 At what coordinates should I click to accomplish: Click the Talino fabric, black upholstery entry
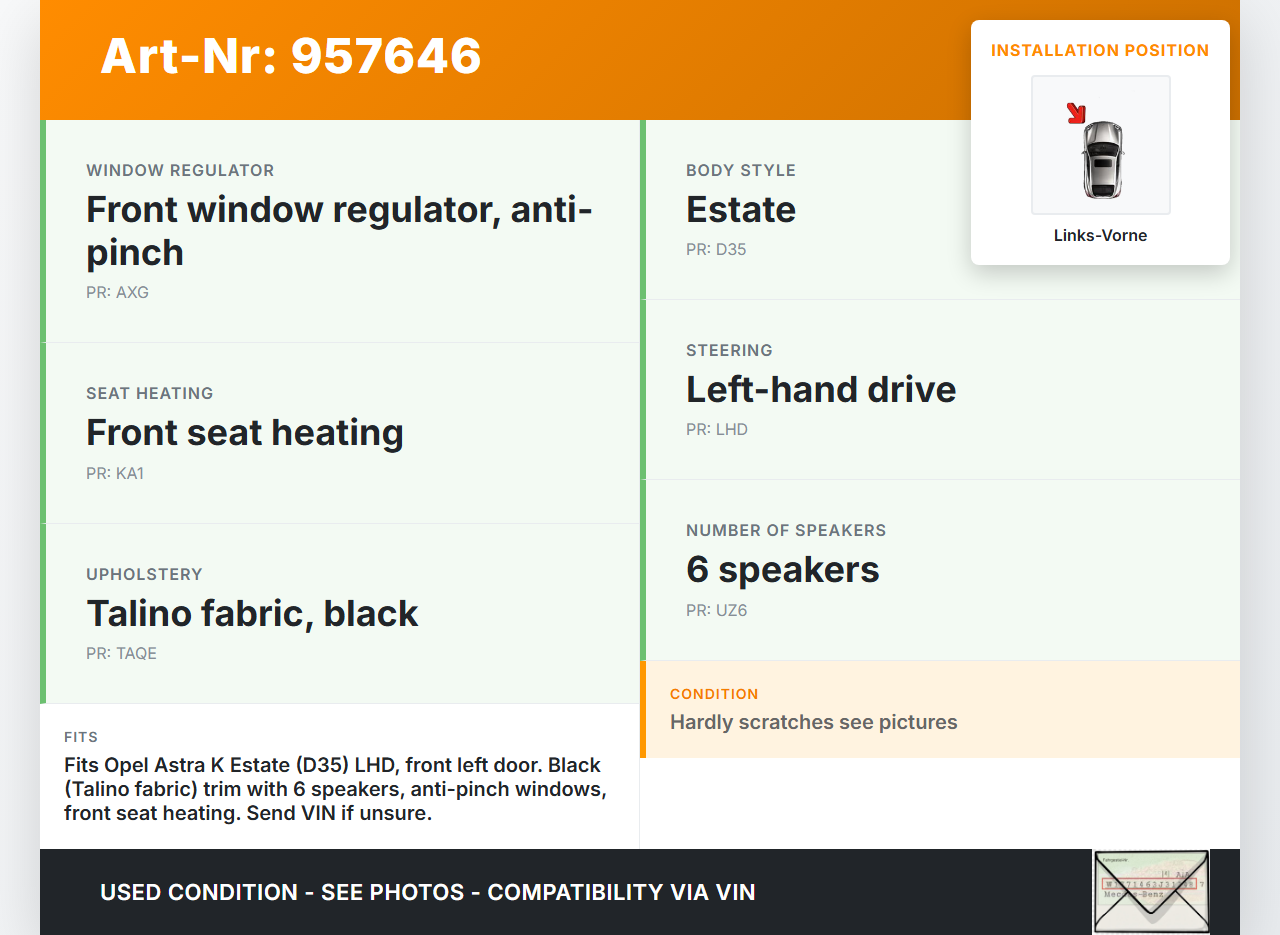[252, 613]
